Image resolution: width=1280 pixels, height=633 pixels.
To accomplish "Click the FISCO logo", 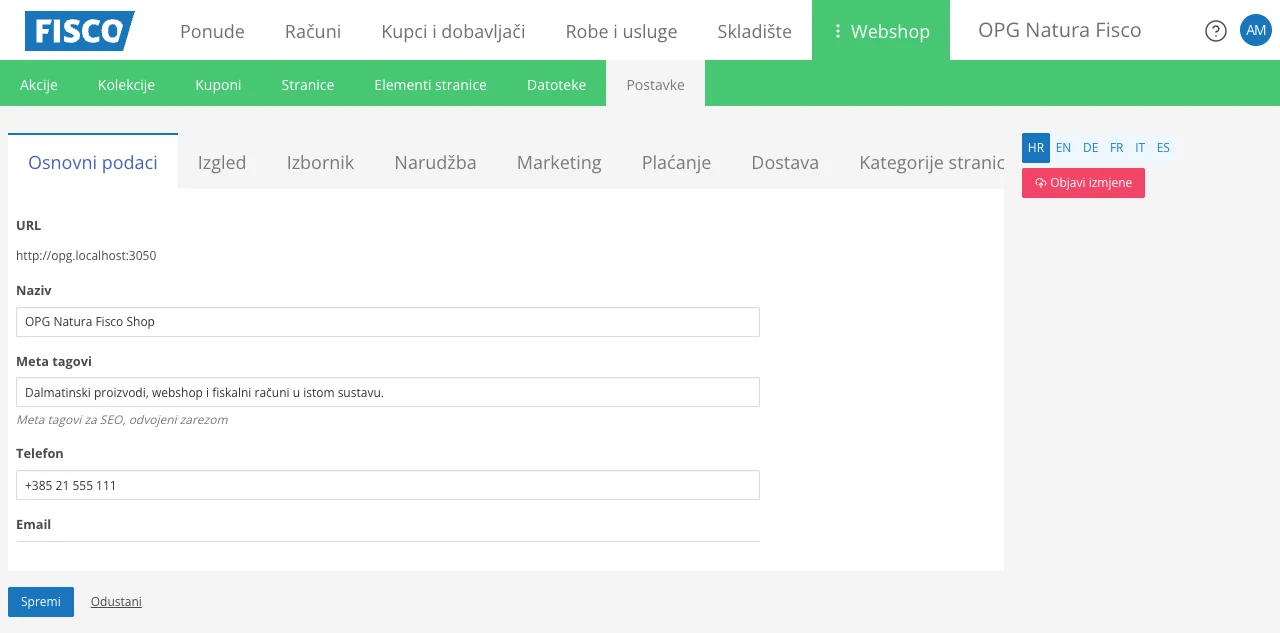I will tap(79, 30).
